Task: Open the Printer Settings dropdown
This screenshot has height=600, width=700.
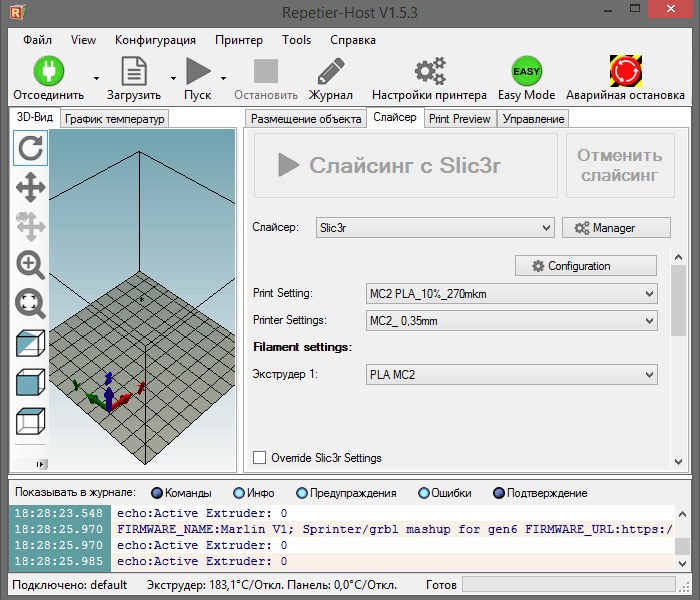Action: 512,321
